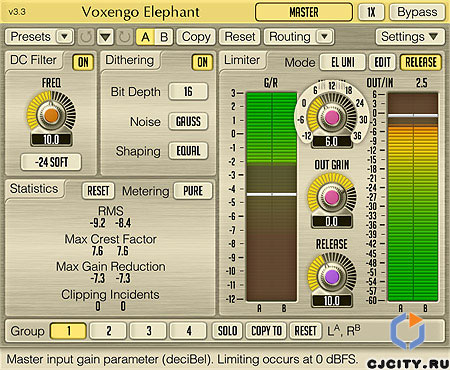Click the undo arrow icon beside Presets
This screenshot has height=370, width=450.
click(x=86, y=37)
